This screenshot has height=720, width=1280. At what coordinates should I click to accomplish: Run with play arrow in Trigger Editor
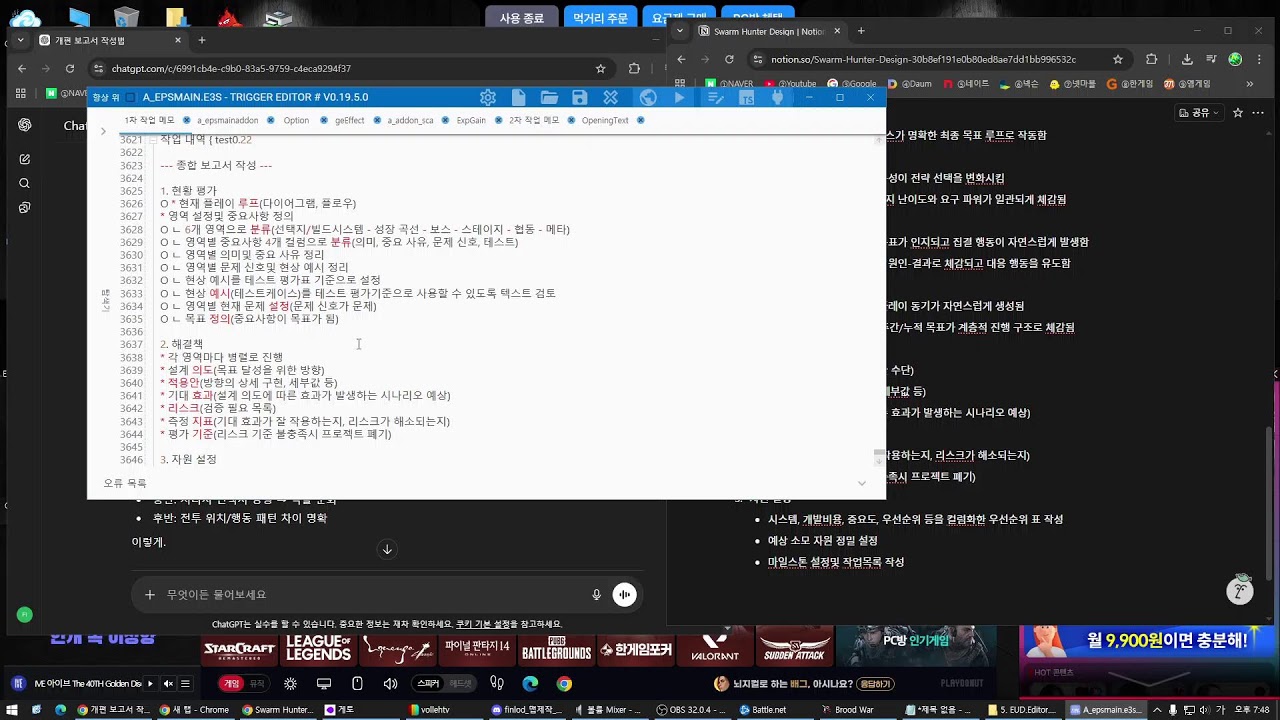click(x=680, y=97)
